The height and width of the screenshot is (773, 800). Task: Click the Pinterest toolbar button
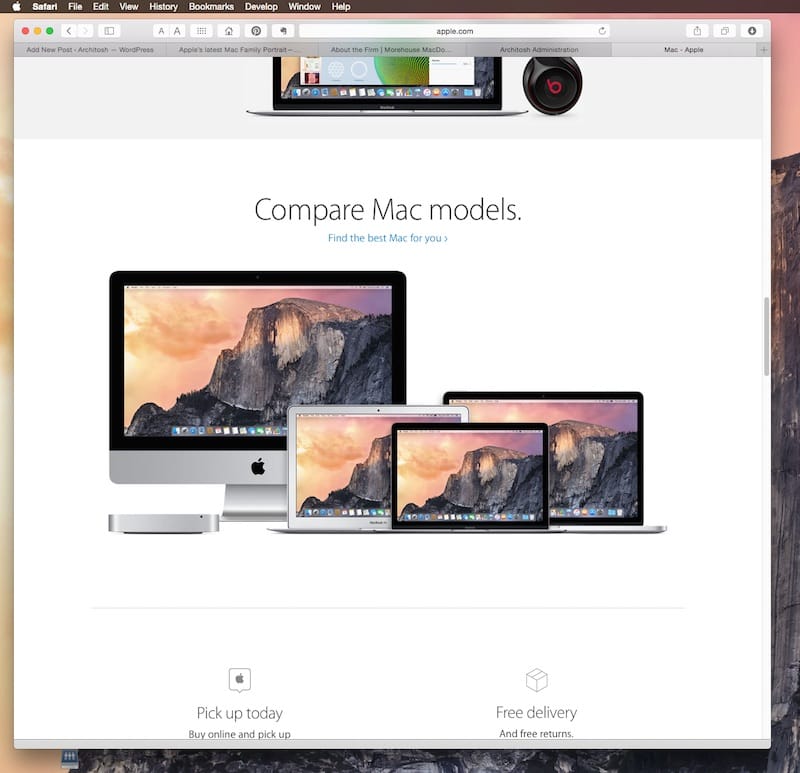[x=256, y=31]
